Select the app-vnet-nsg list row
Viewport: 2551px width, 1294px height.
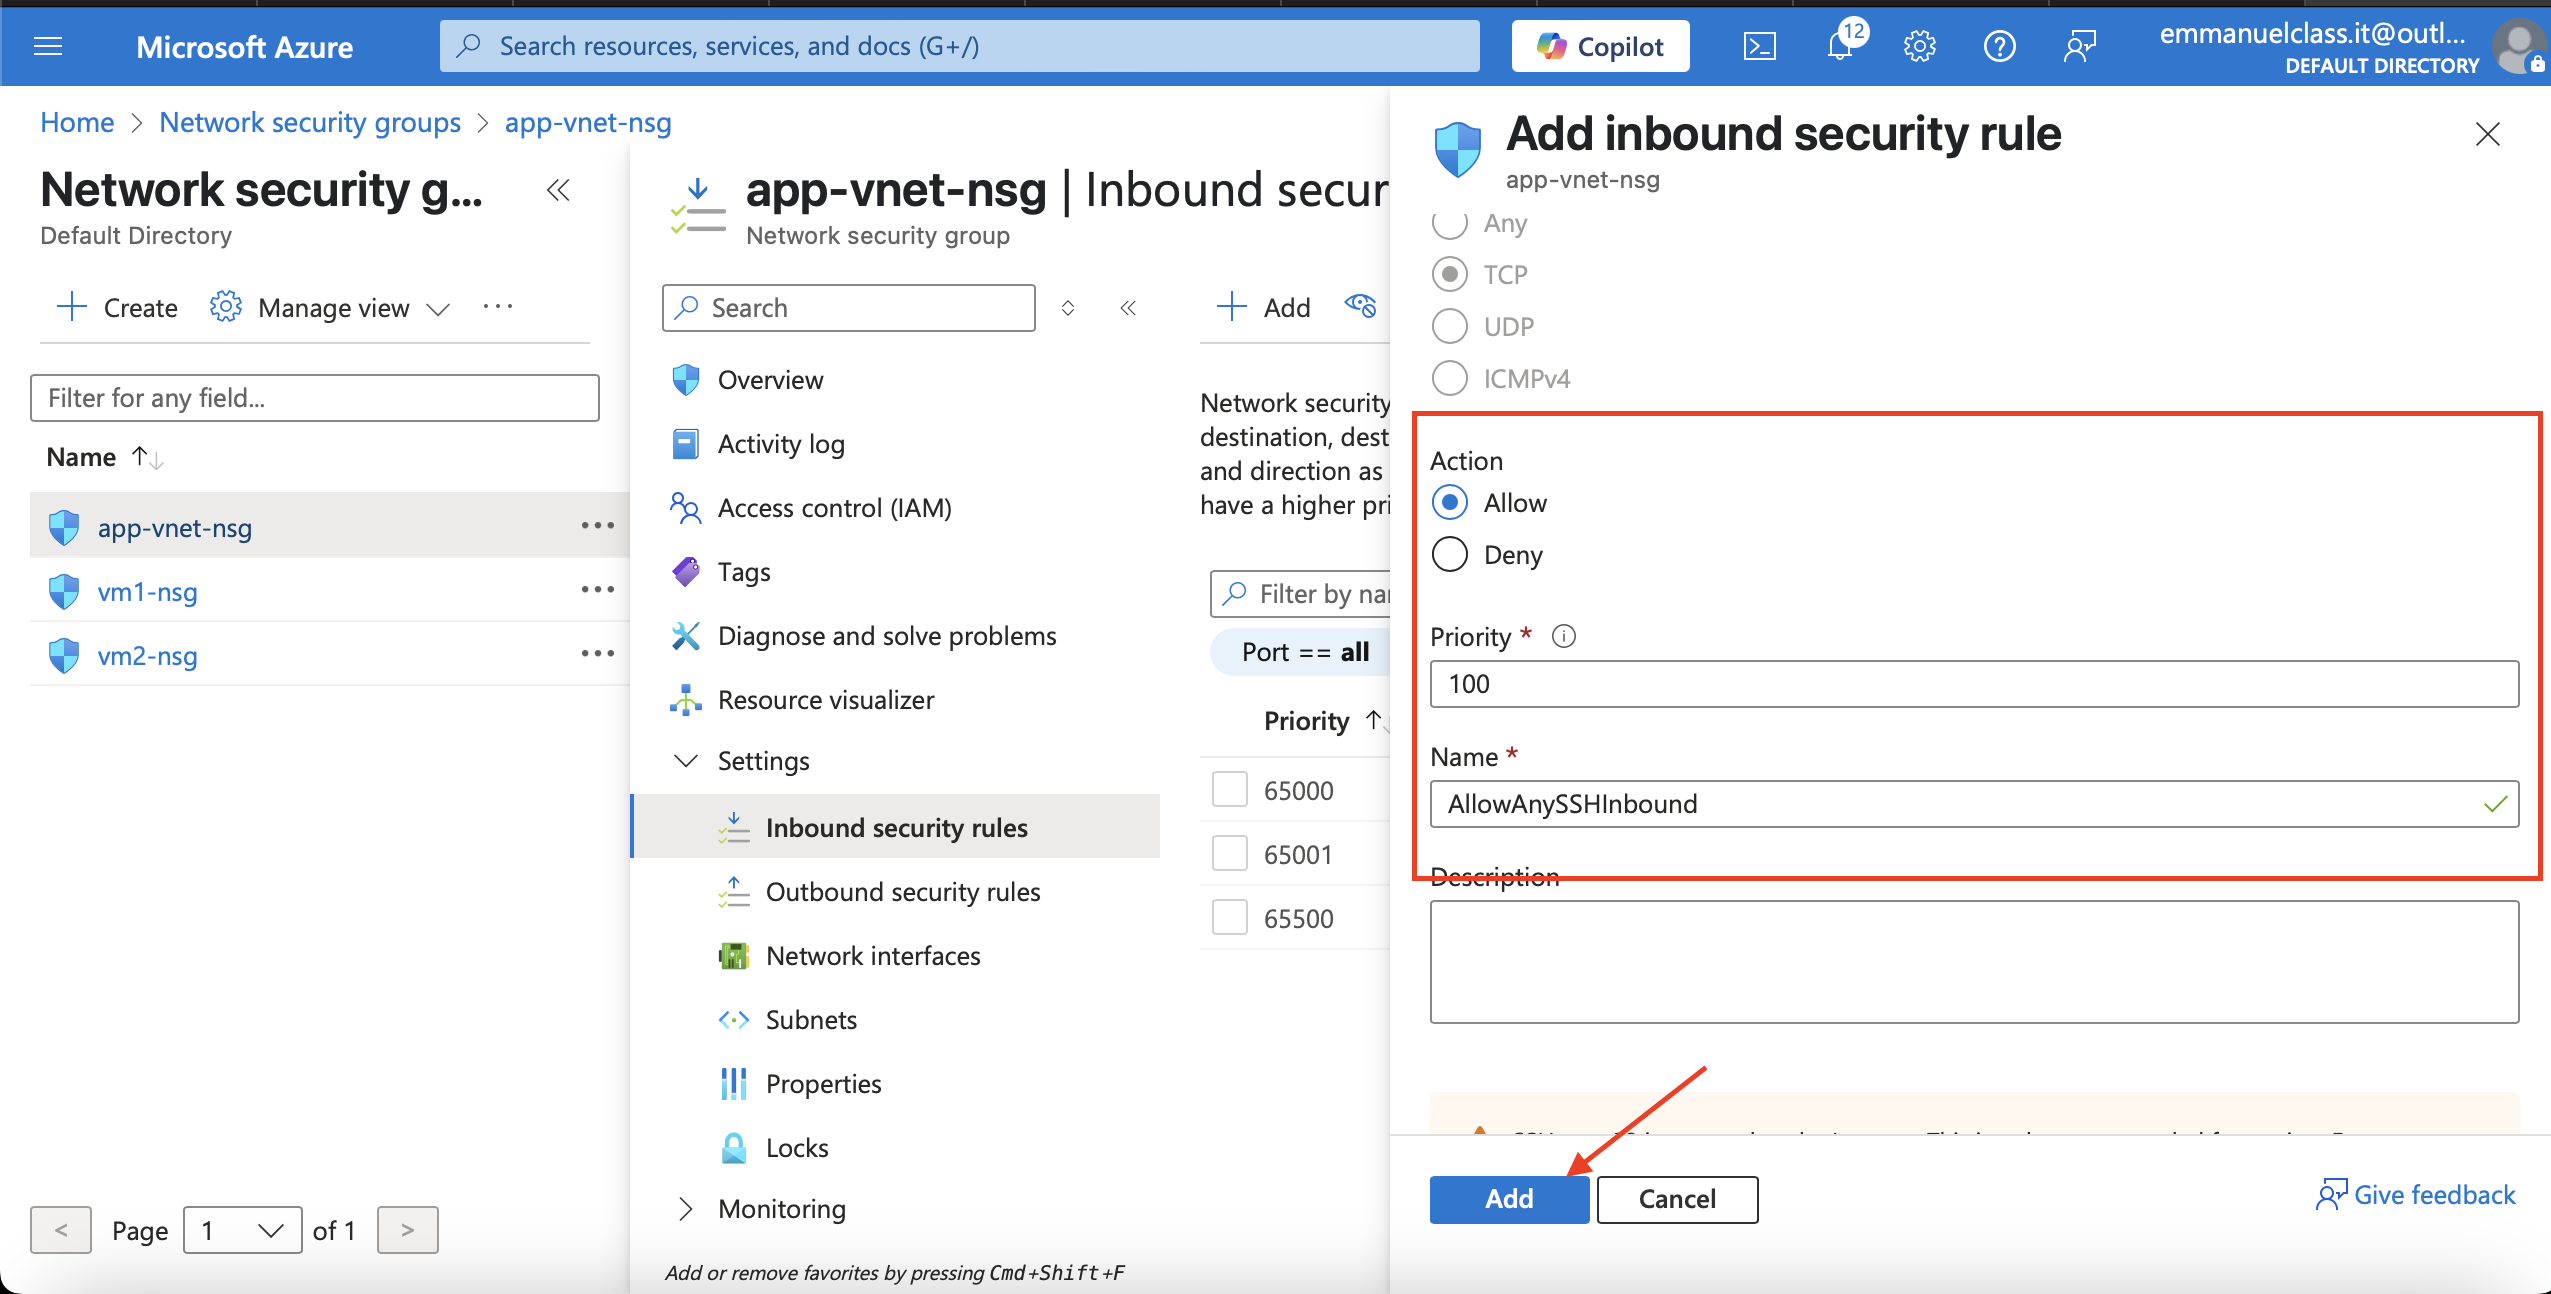click(x=329, y=526)
